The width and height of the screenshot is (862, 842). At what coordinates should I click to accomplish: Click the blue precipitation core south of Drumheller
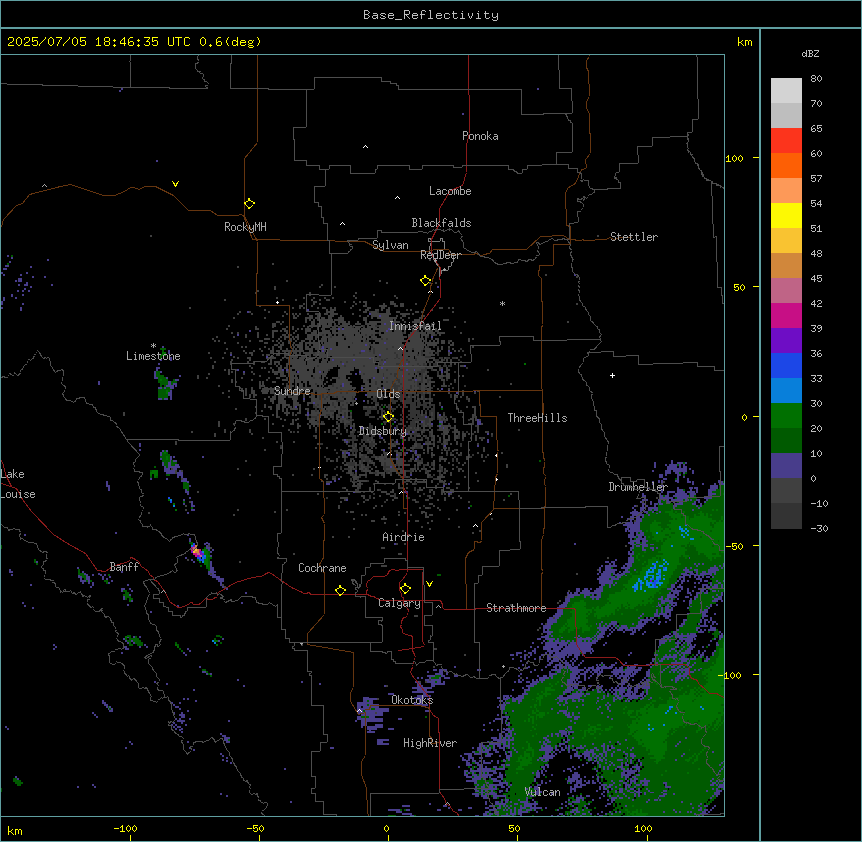pyautogui.click(x=653, y=577)
